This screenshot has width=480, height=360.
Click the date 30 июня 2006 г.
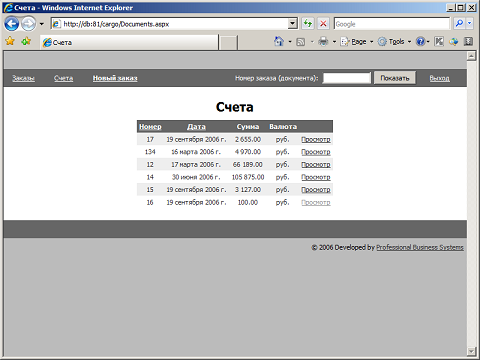point(196,177)
